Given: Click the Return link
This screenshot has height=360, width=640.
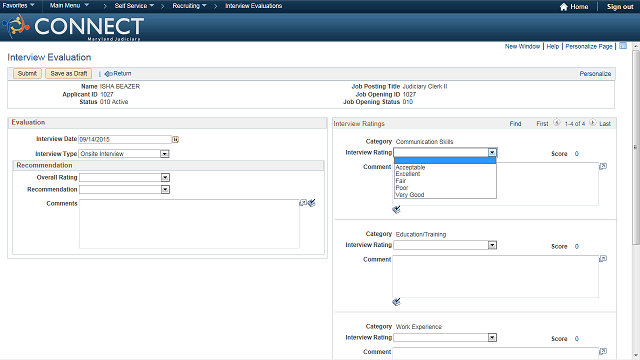Looking at the screenshot, I should coord(118,73).
